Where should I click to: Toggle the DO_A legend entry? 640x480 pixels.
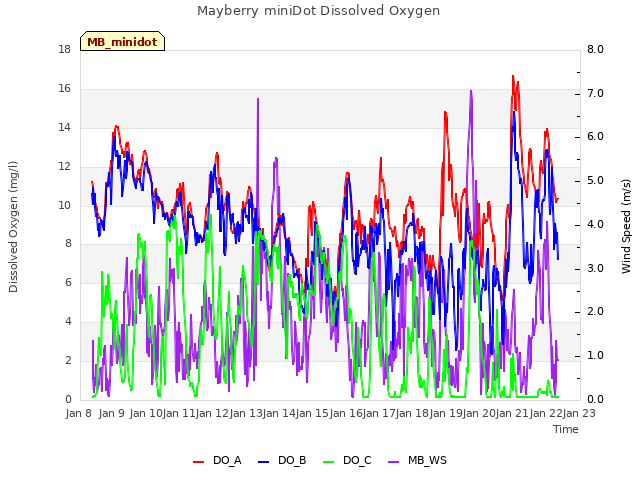click(x=217, y=461)
